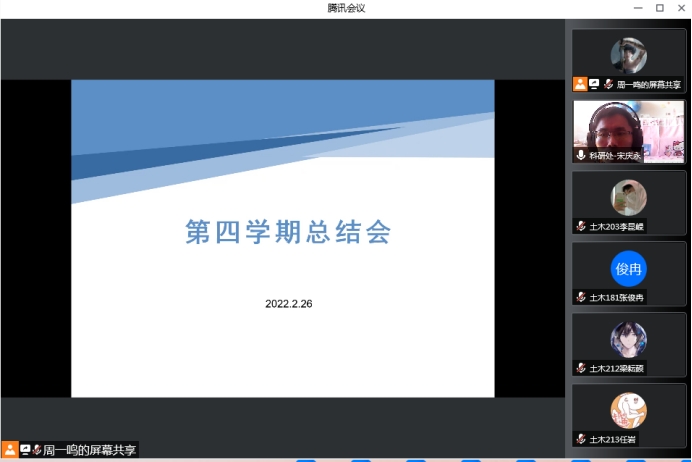Click screen-share icon in bottom-left label
This screenshot has width=692, height=462.
click(25, 450)
